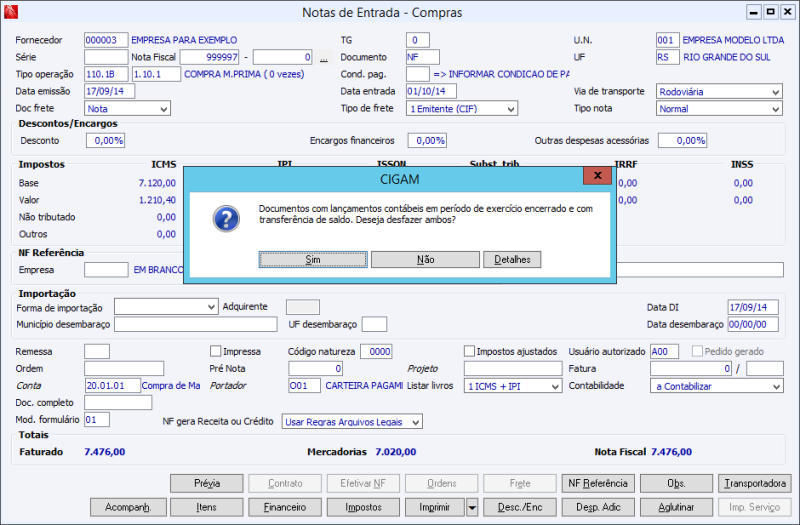Click the Pré Nota field
800x525 pixels.
315,368
